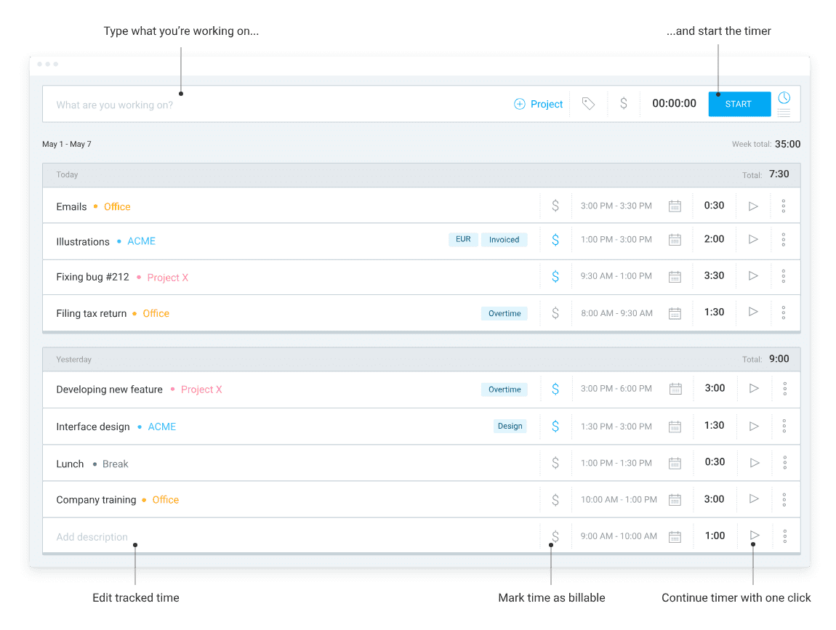Click the billable dollar icon in the timer bar
The height and width of the screenshot is (630, 836).
click(622, 103)
